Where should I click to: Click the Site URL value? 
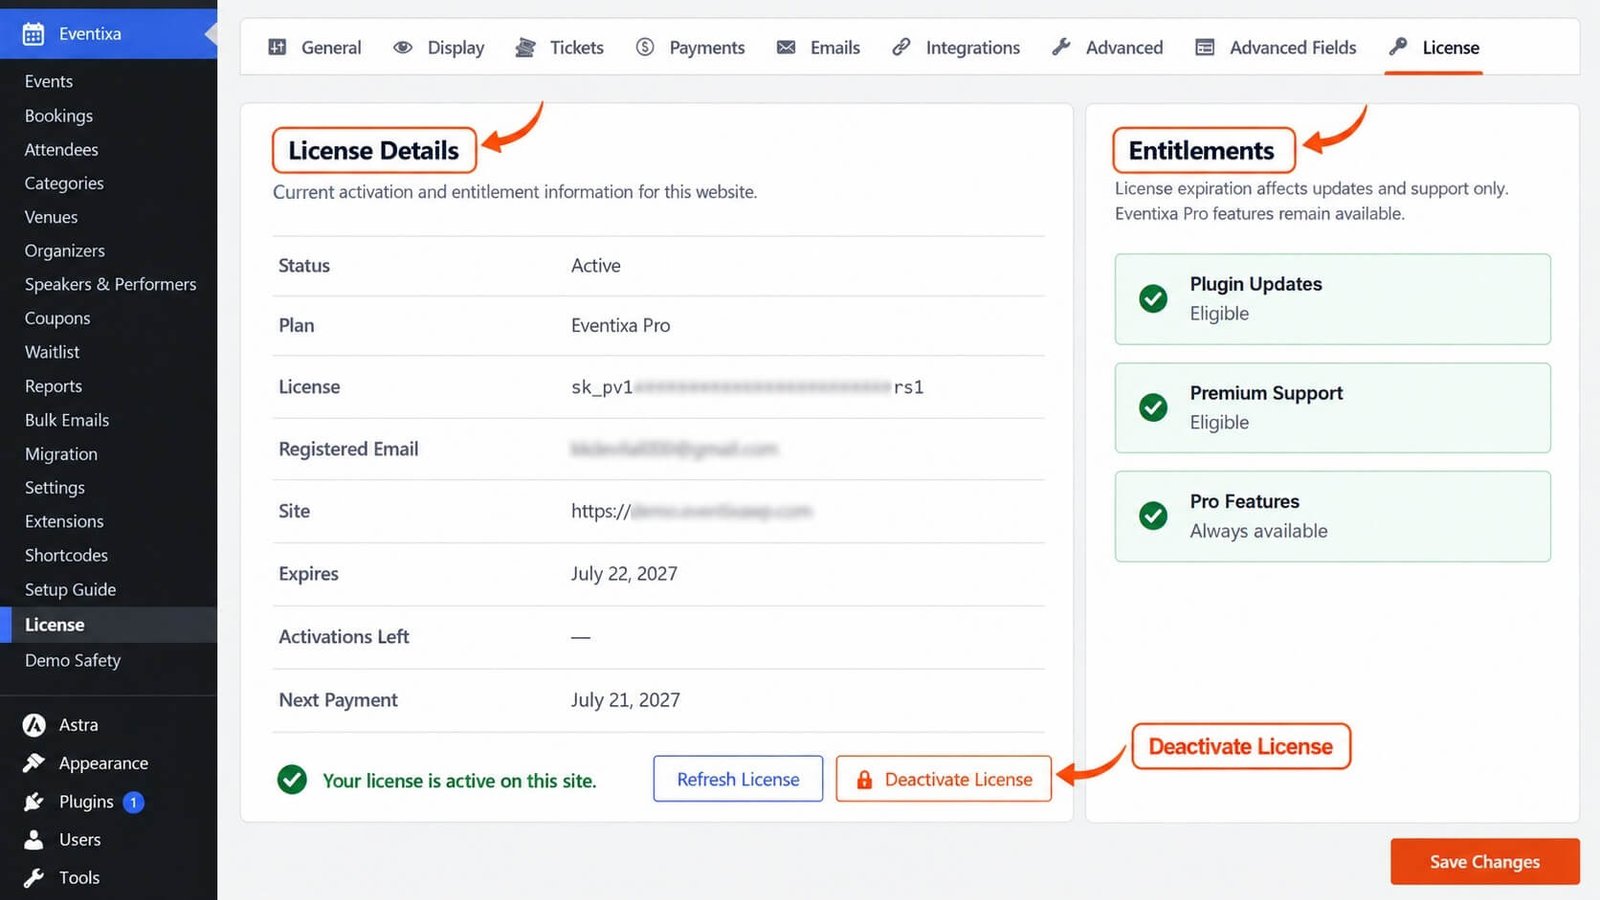point(692,511)
